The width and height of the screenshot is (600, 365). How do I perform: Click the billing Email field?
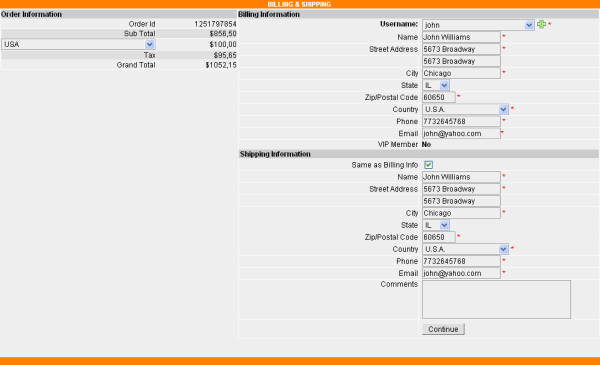[461, 134]
